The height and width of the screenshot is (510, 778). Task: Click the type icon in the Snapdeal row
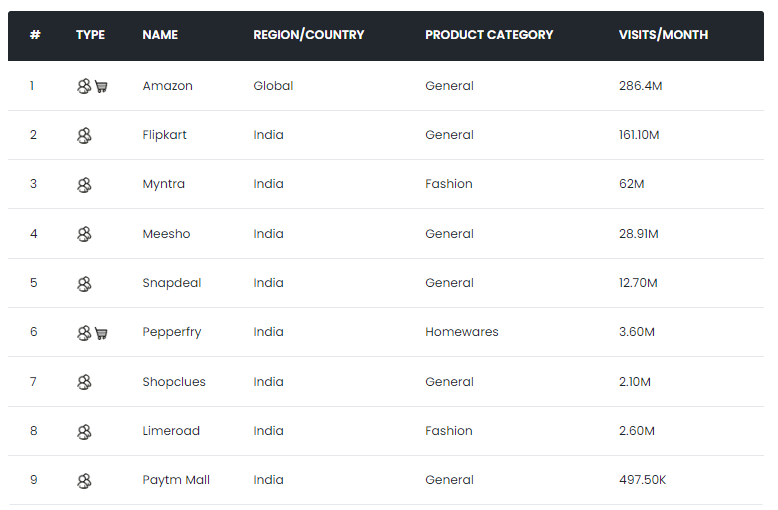[84, 284]
